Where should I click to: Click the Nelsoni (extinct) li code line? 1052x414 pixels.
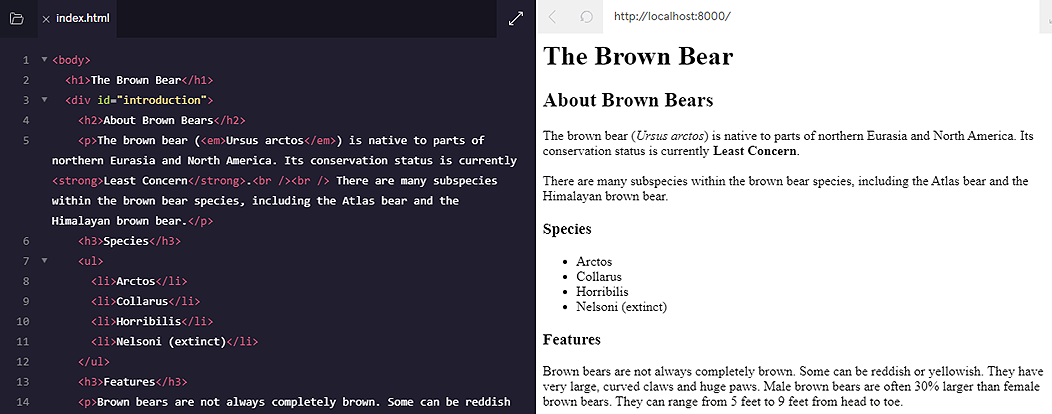174,342
